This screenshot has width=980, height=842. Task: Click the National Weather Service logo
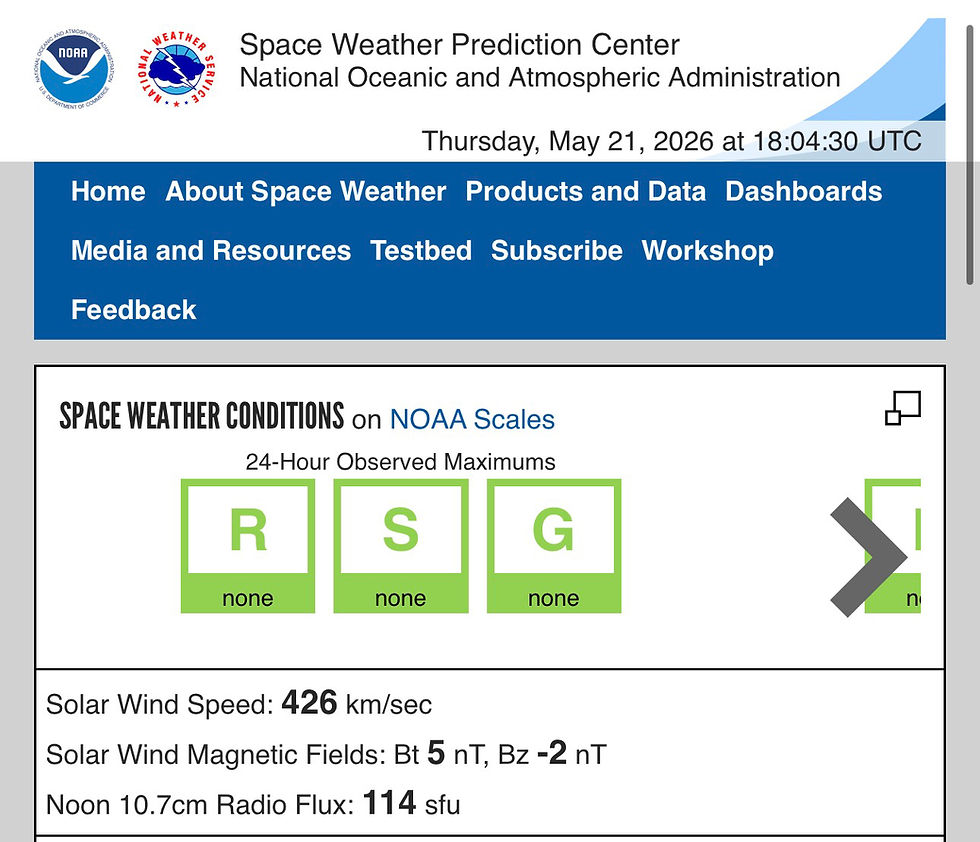coord(176,69)
